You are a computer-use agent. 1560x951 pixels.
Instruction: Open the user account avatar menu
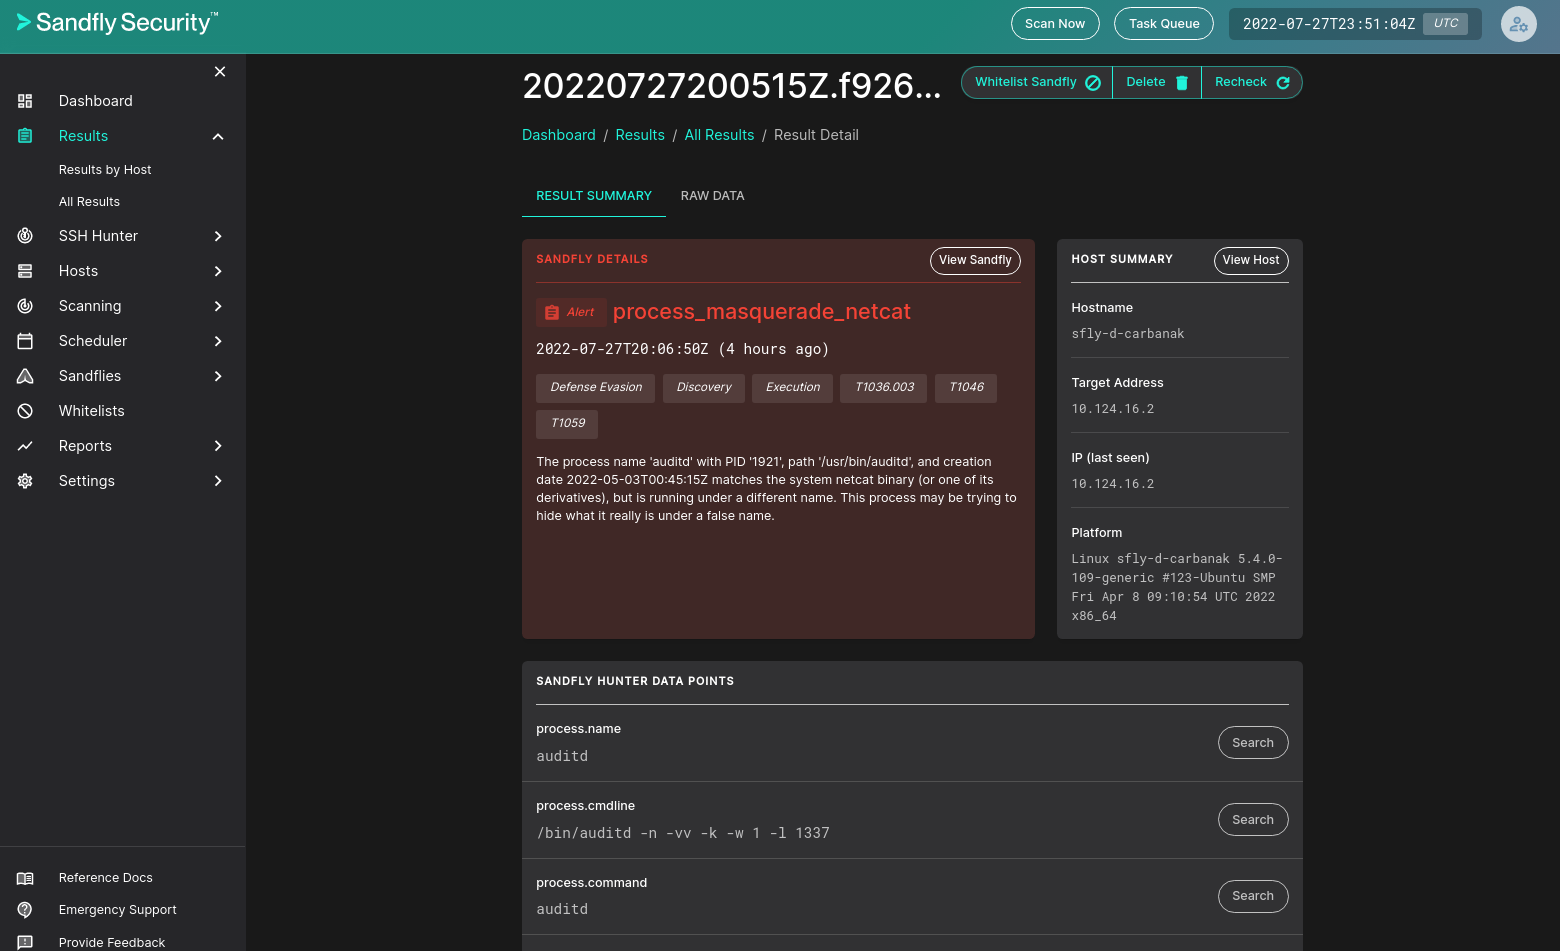point(1518,24)
